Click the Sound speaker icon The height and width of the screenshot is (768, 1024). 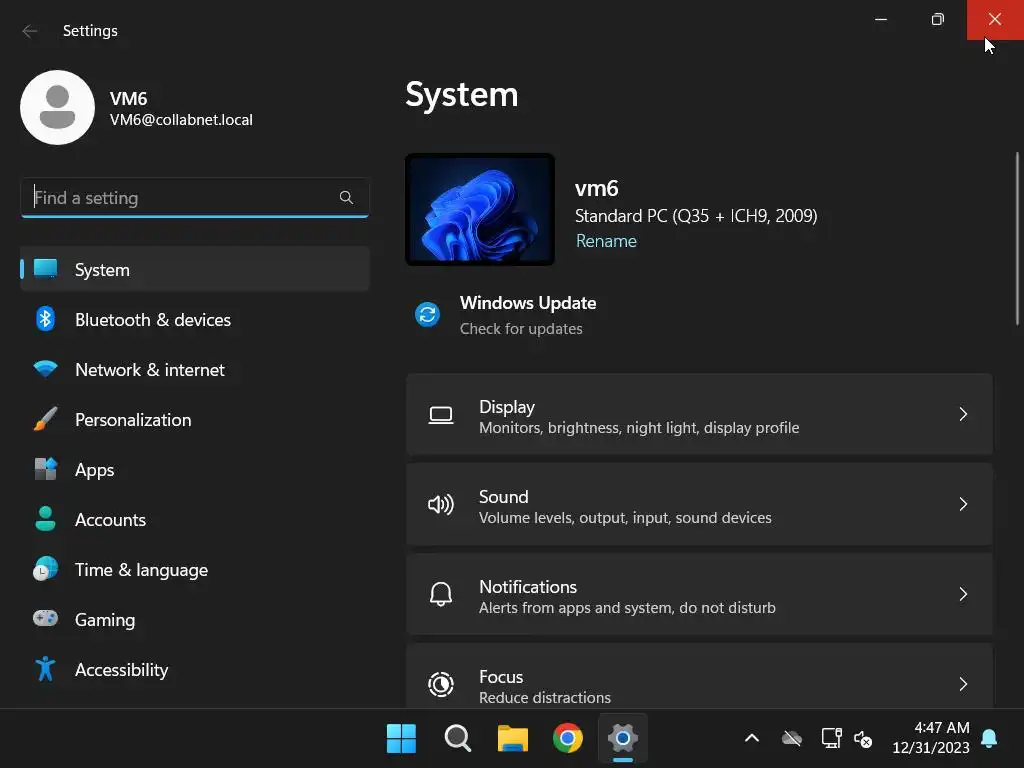[x=441, y=504]
